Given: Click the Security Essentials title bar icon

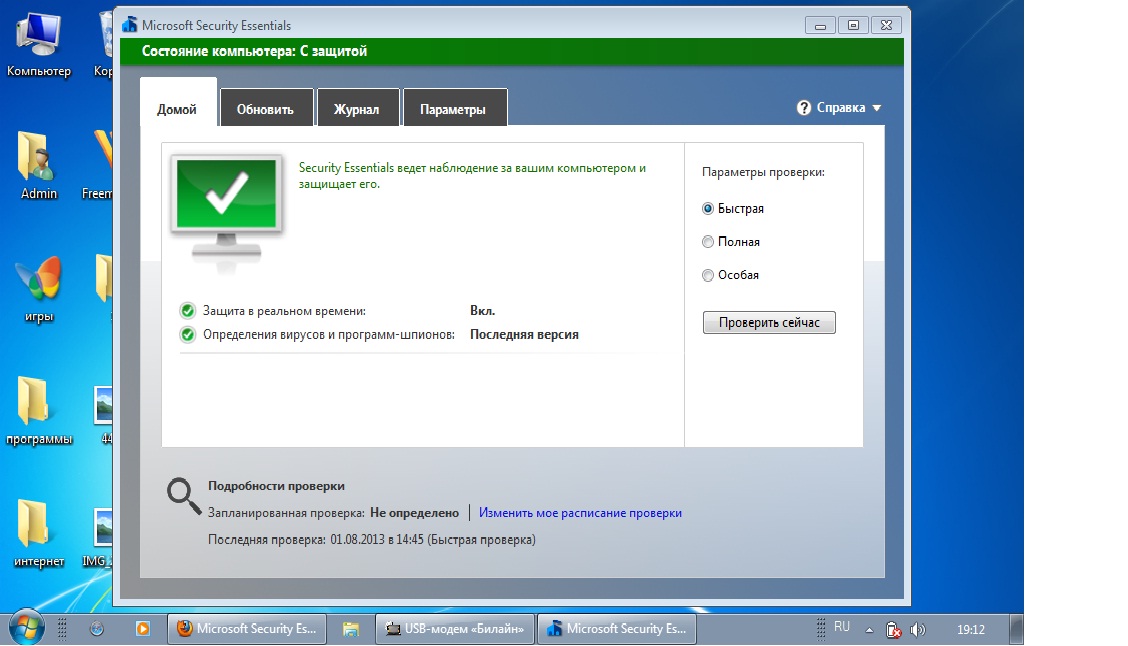Looking at the screenshot, I should tap(129, 25).
